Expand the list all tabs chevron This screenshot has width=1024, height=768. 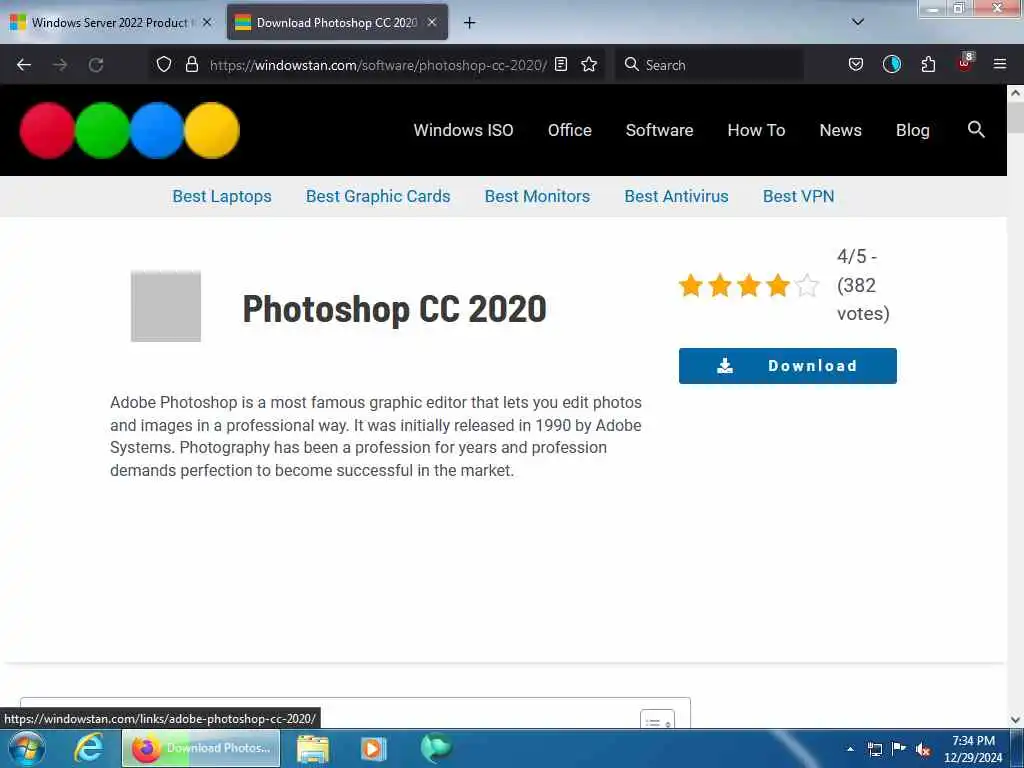point(858,22)
